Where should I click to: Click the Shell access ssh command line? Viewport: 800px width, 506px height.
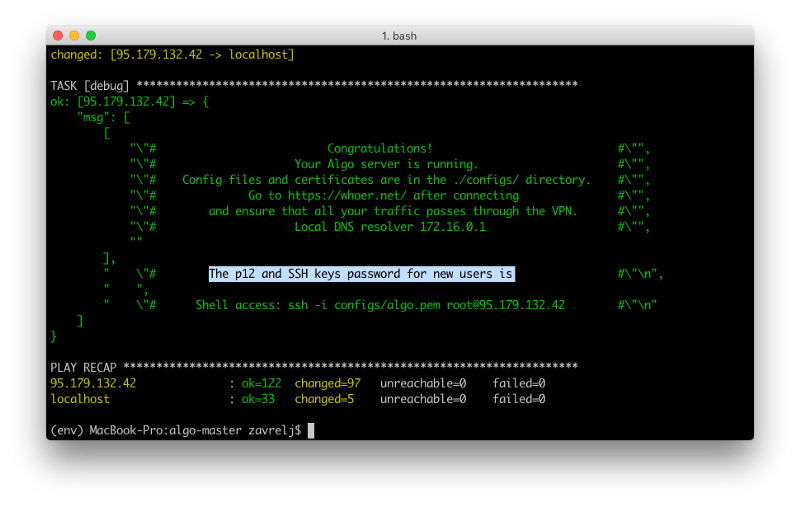380,305
